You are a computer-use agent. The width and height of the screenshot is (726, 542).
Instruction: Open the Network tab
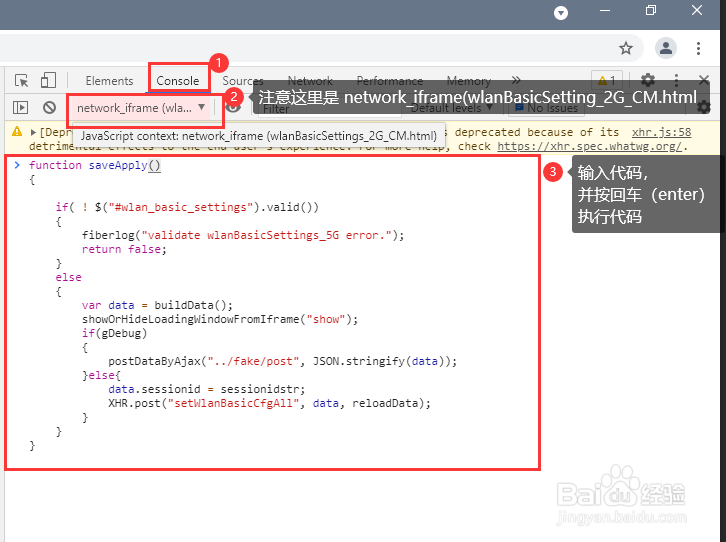click(310, 81)
